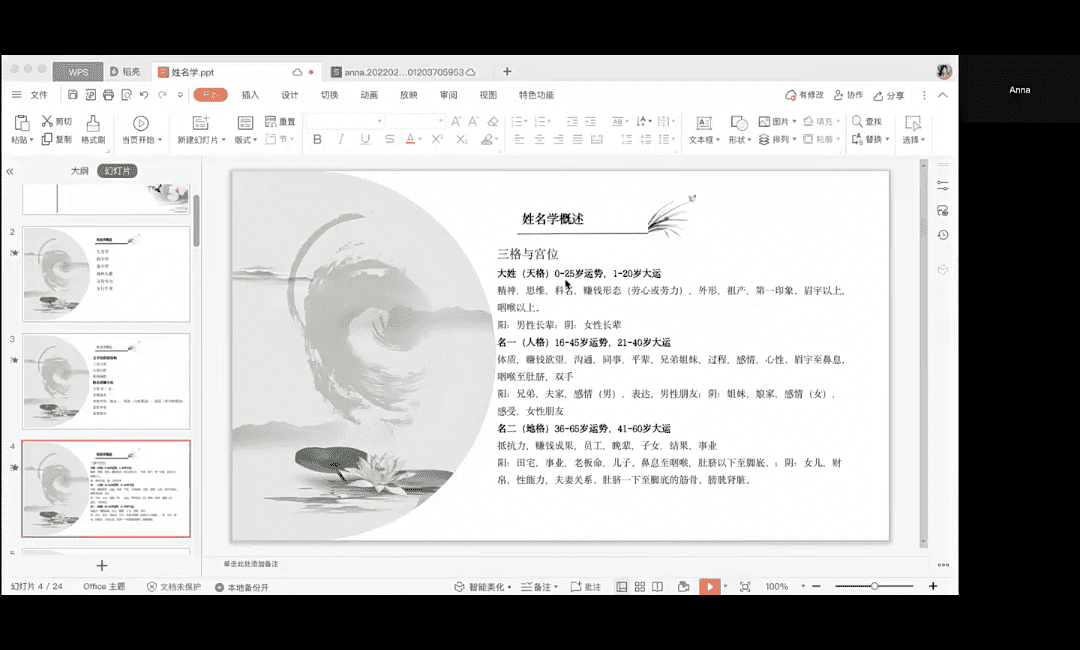Click the 分享 share button
This screenshot has width=1080, height=650.
pyautogui.click(x=889, y=95)
